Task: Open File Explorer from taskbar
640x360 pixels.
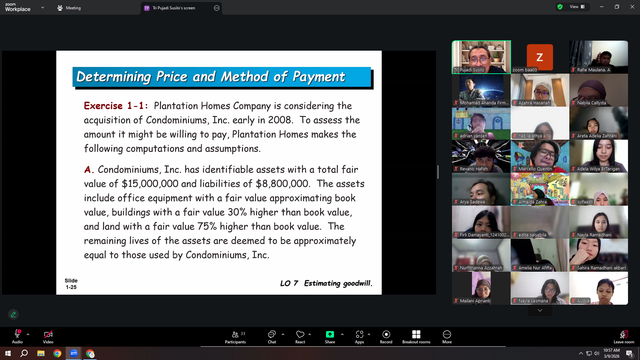Action: [x=41, y=353]
